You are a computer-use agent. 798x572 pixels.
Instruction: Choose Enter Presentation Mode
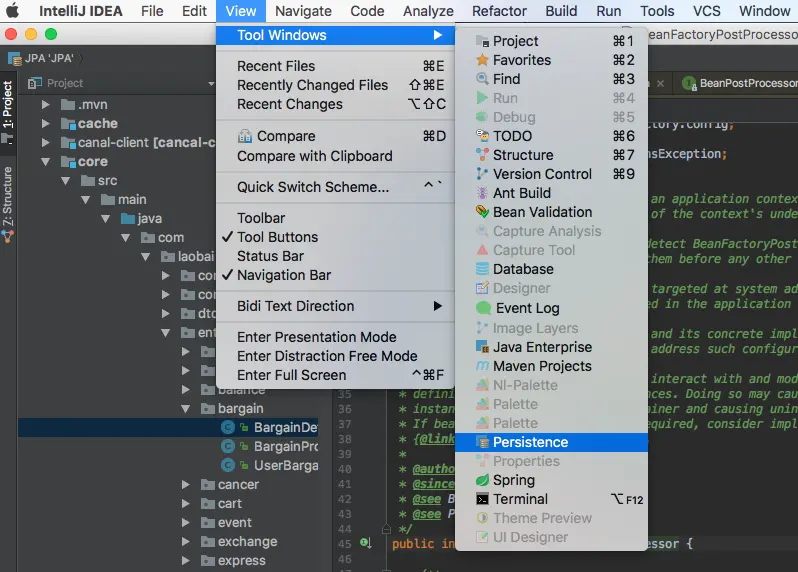(336, 337)
